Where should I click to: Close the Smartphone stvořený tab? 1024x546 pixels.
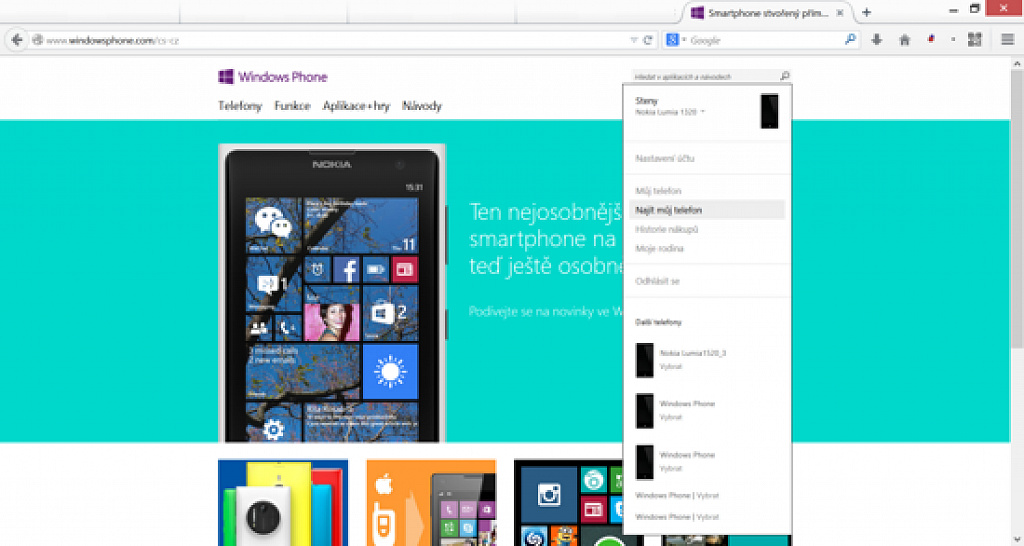840,13
